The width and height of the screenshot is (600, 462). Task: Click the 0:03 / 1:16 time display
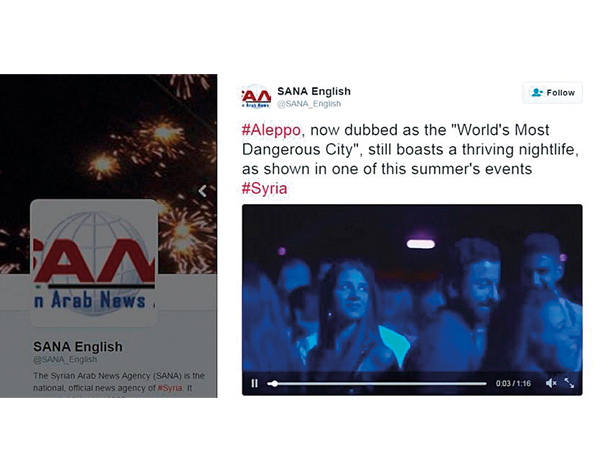coord(513,383)
